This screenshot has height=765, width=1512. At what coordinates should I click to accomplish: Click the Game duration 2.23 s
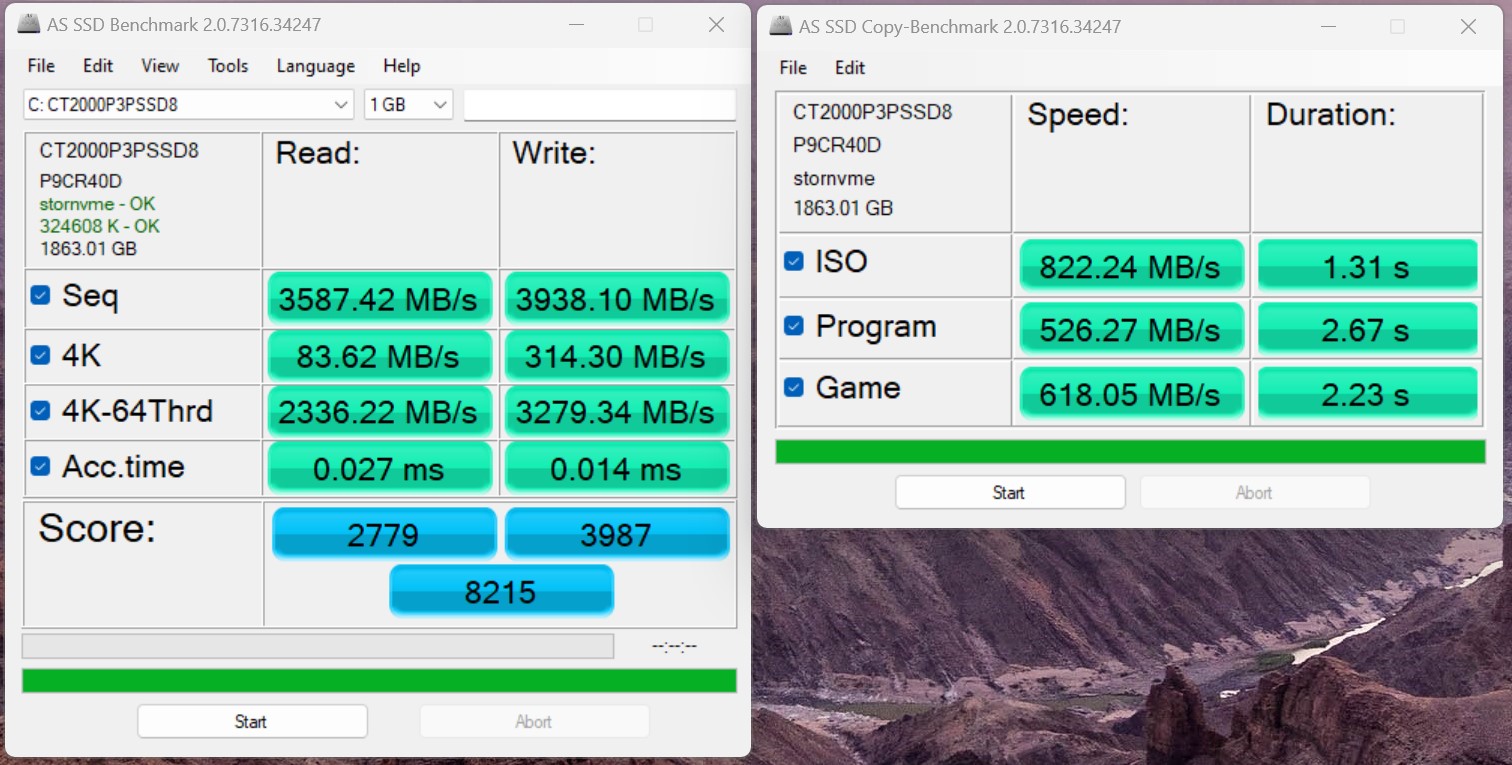(x=1366, y=393)
